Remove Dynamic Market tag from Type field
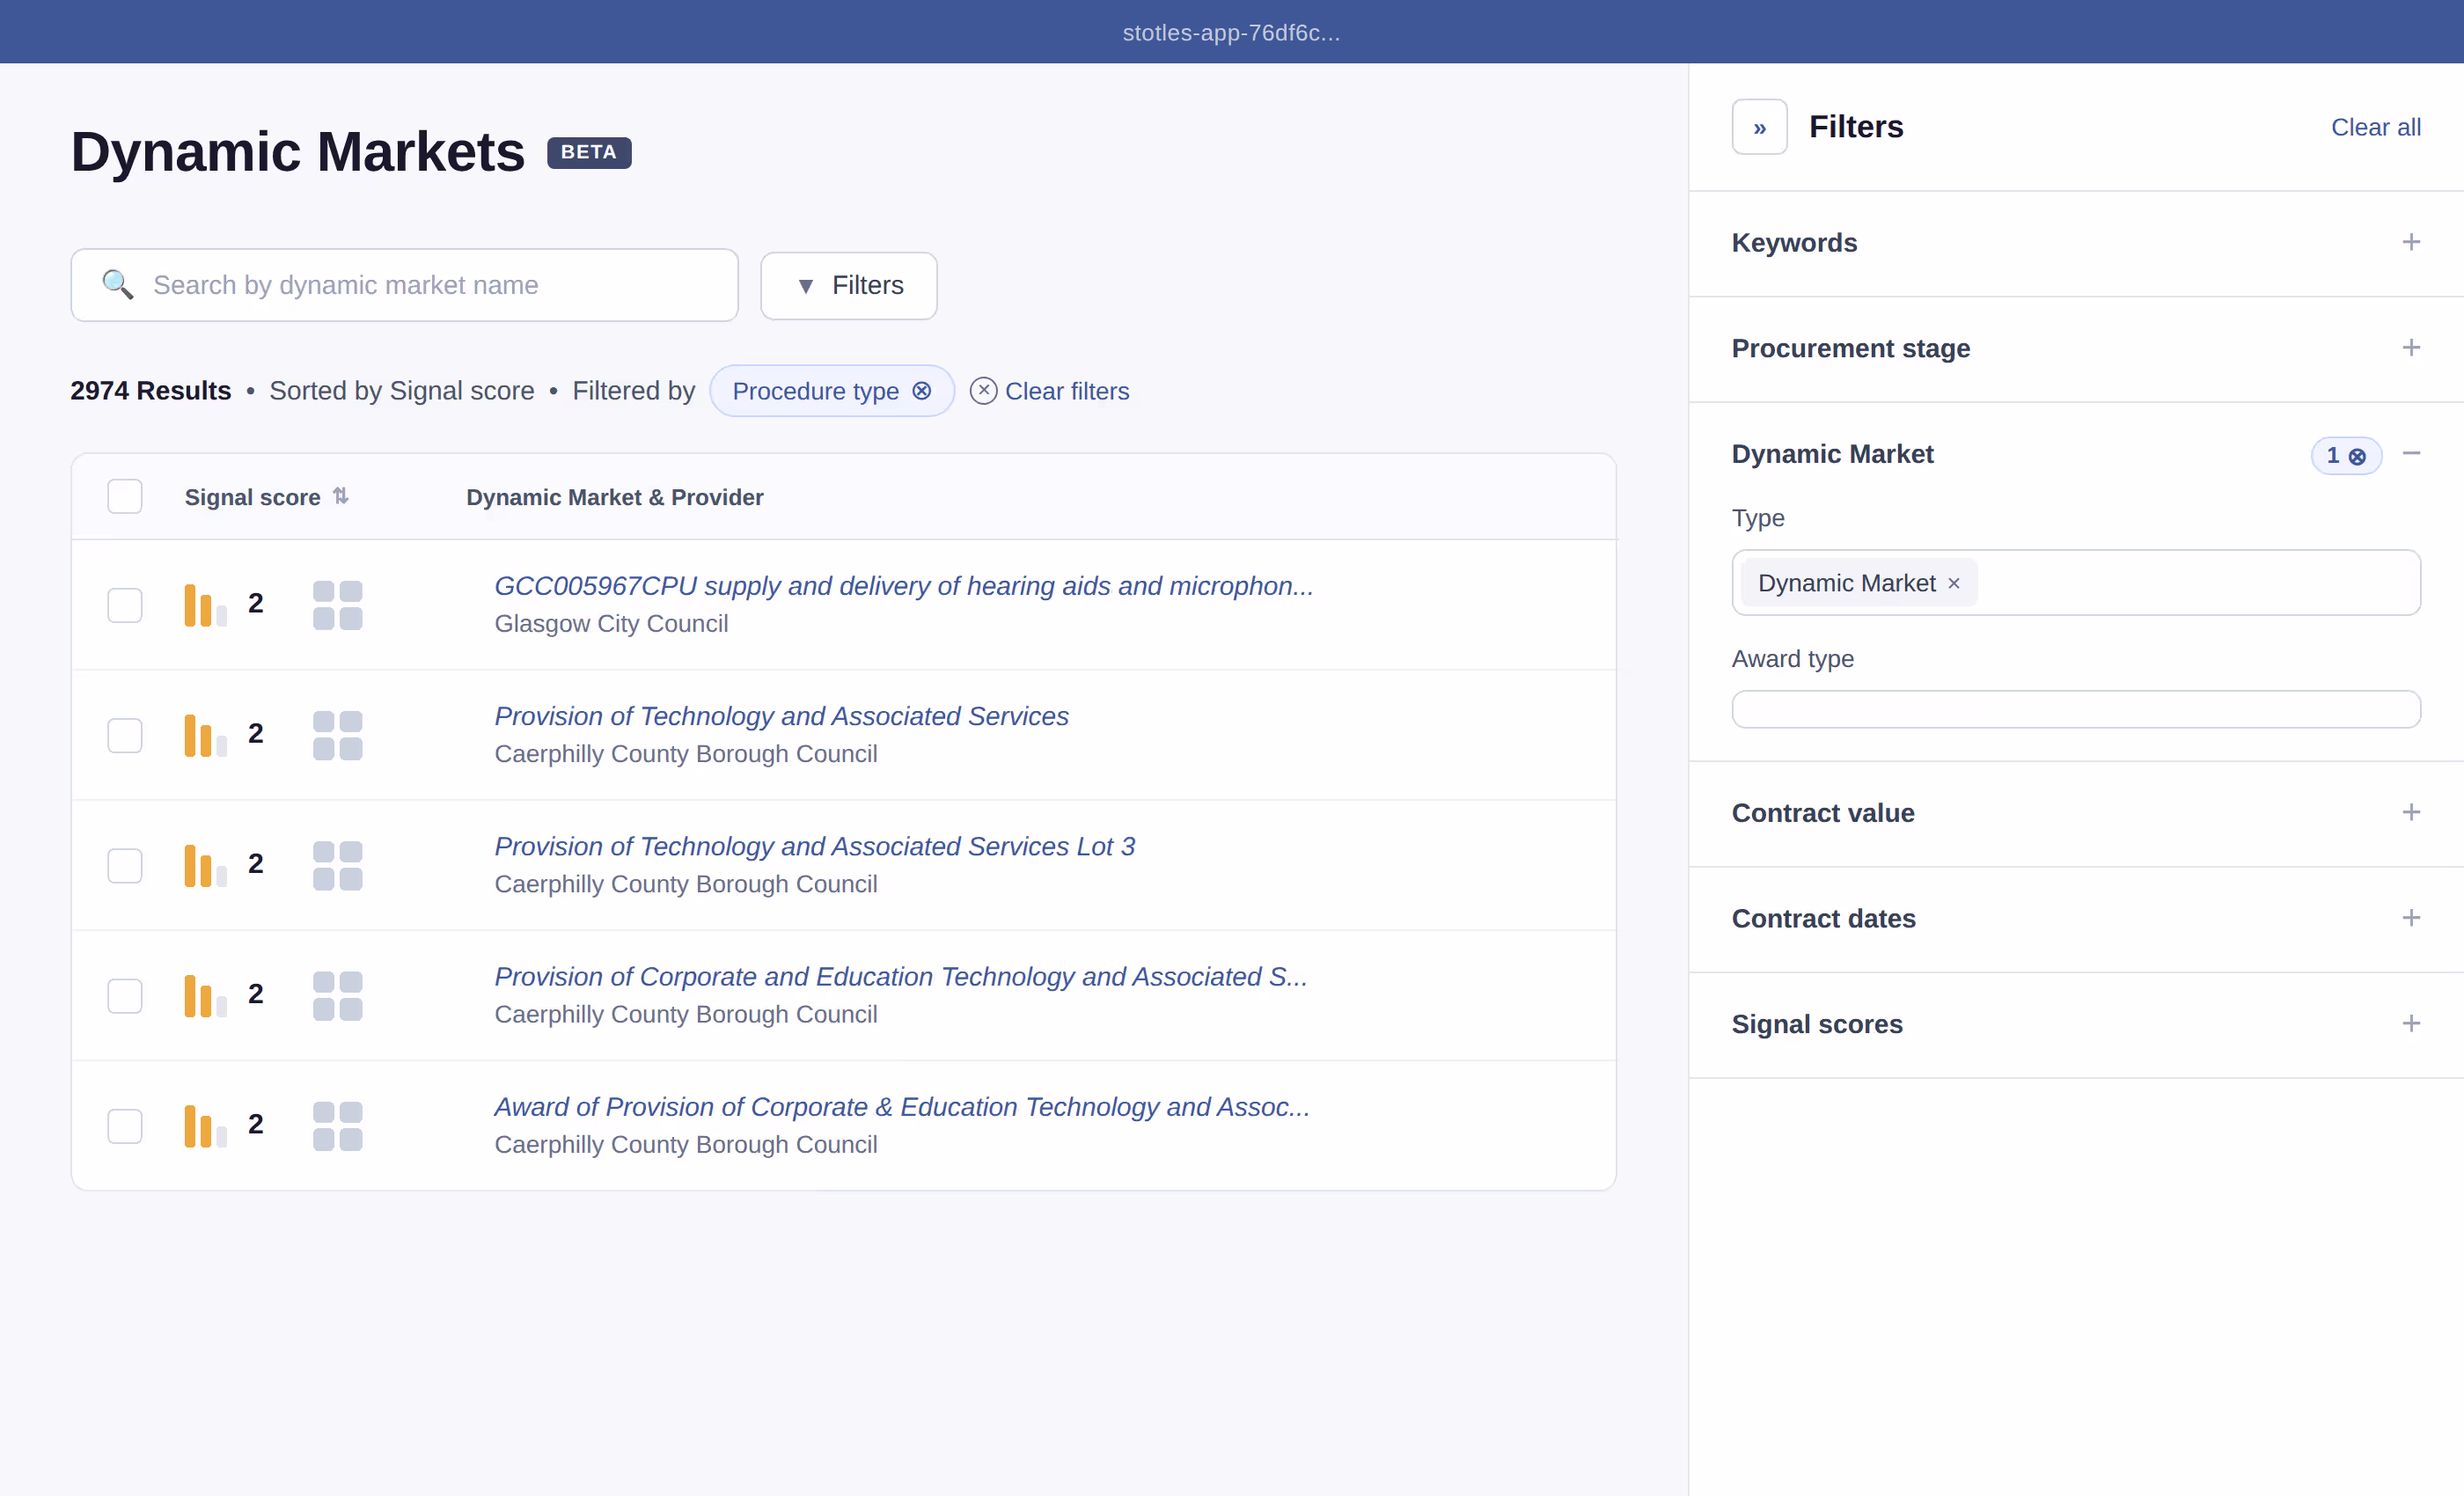Screen dimensions: 2464x1496 [x=1953, y=583]
